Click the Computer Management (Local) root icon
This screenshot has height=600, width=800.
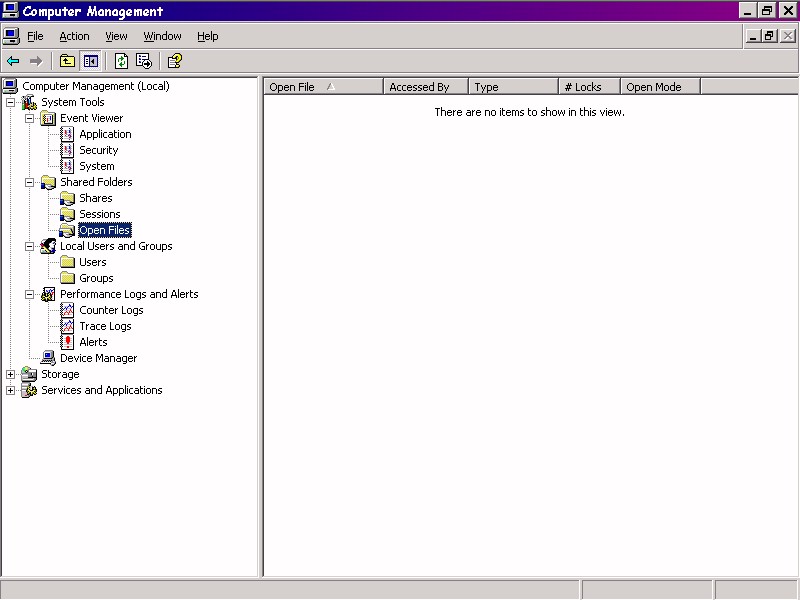(x=11, y=86)
